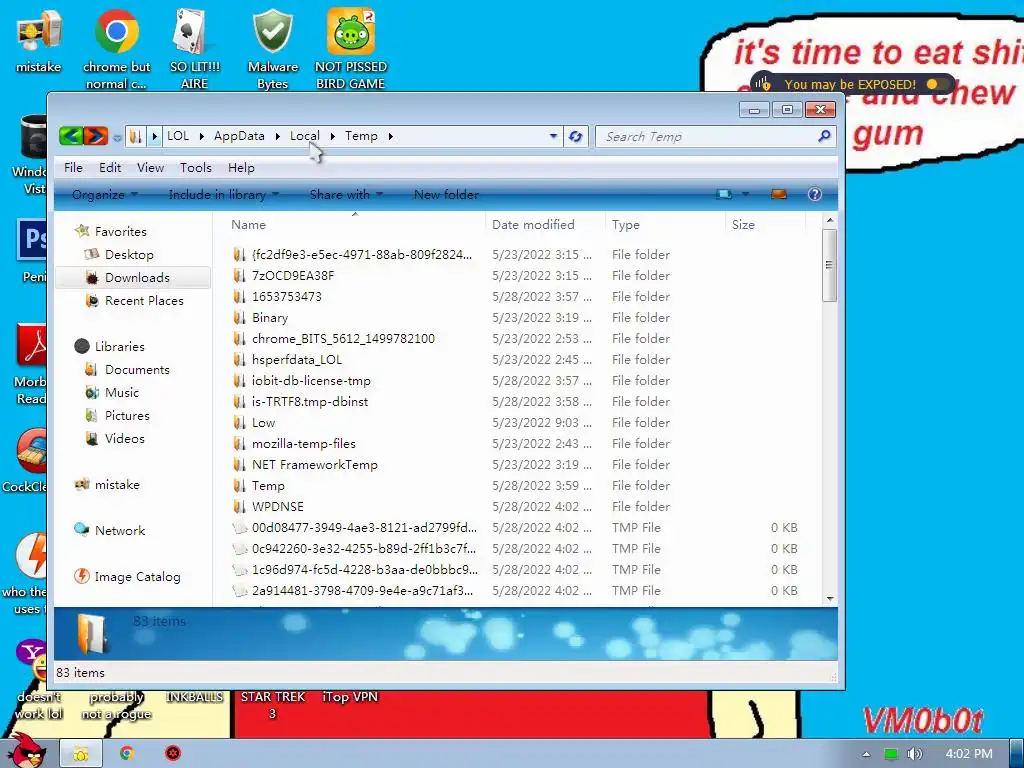Click the red round taskbar icon
This screenshot has width=1024, height=768.
coord(173,754)
